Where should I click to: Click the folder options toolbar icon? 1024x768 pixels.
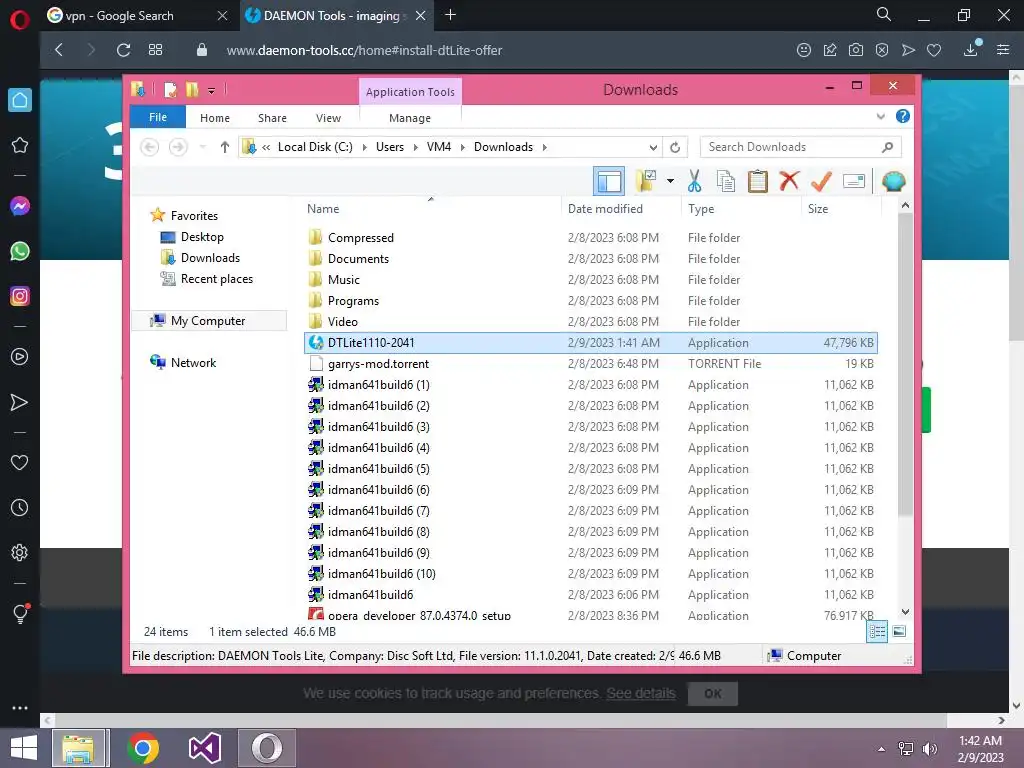click(646, 181)
